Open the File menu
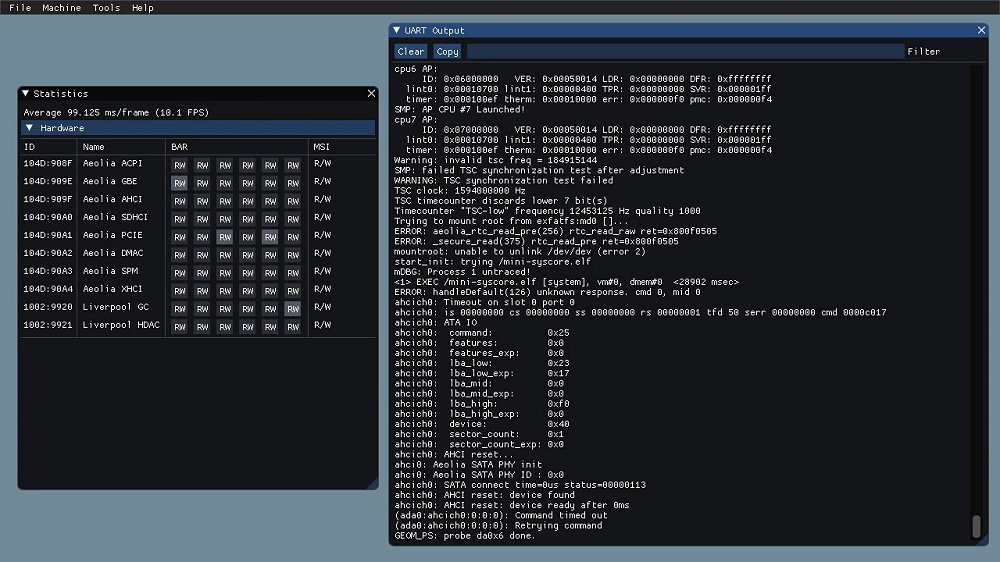Viewport: 1000px width, 562px height. coord(20,8)
